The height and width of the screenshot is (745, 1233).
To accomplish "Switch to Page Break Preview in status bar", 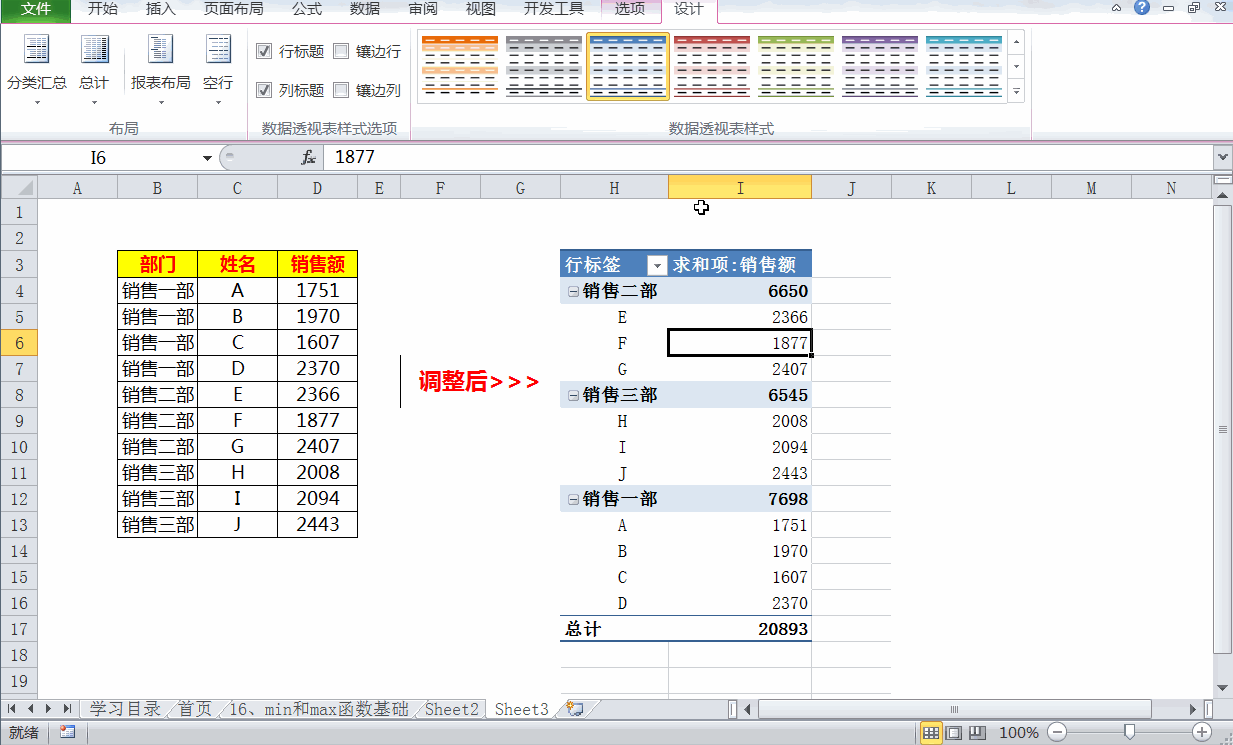I will [x=977, y=733].
